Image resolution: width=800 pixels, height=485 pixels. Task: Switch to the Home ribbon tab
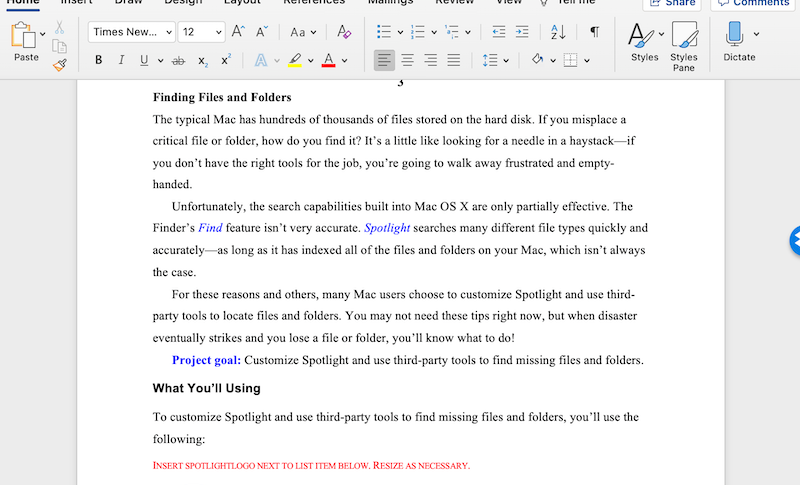(22, 3)
